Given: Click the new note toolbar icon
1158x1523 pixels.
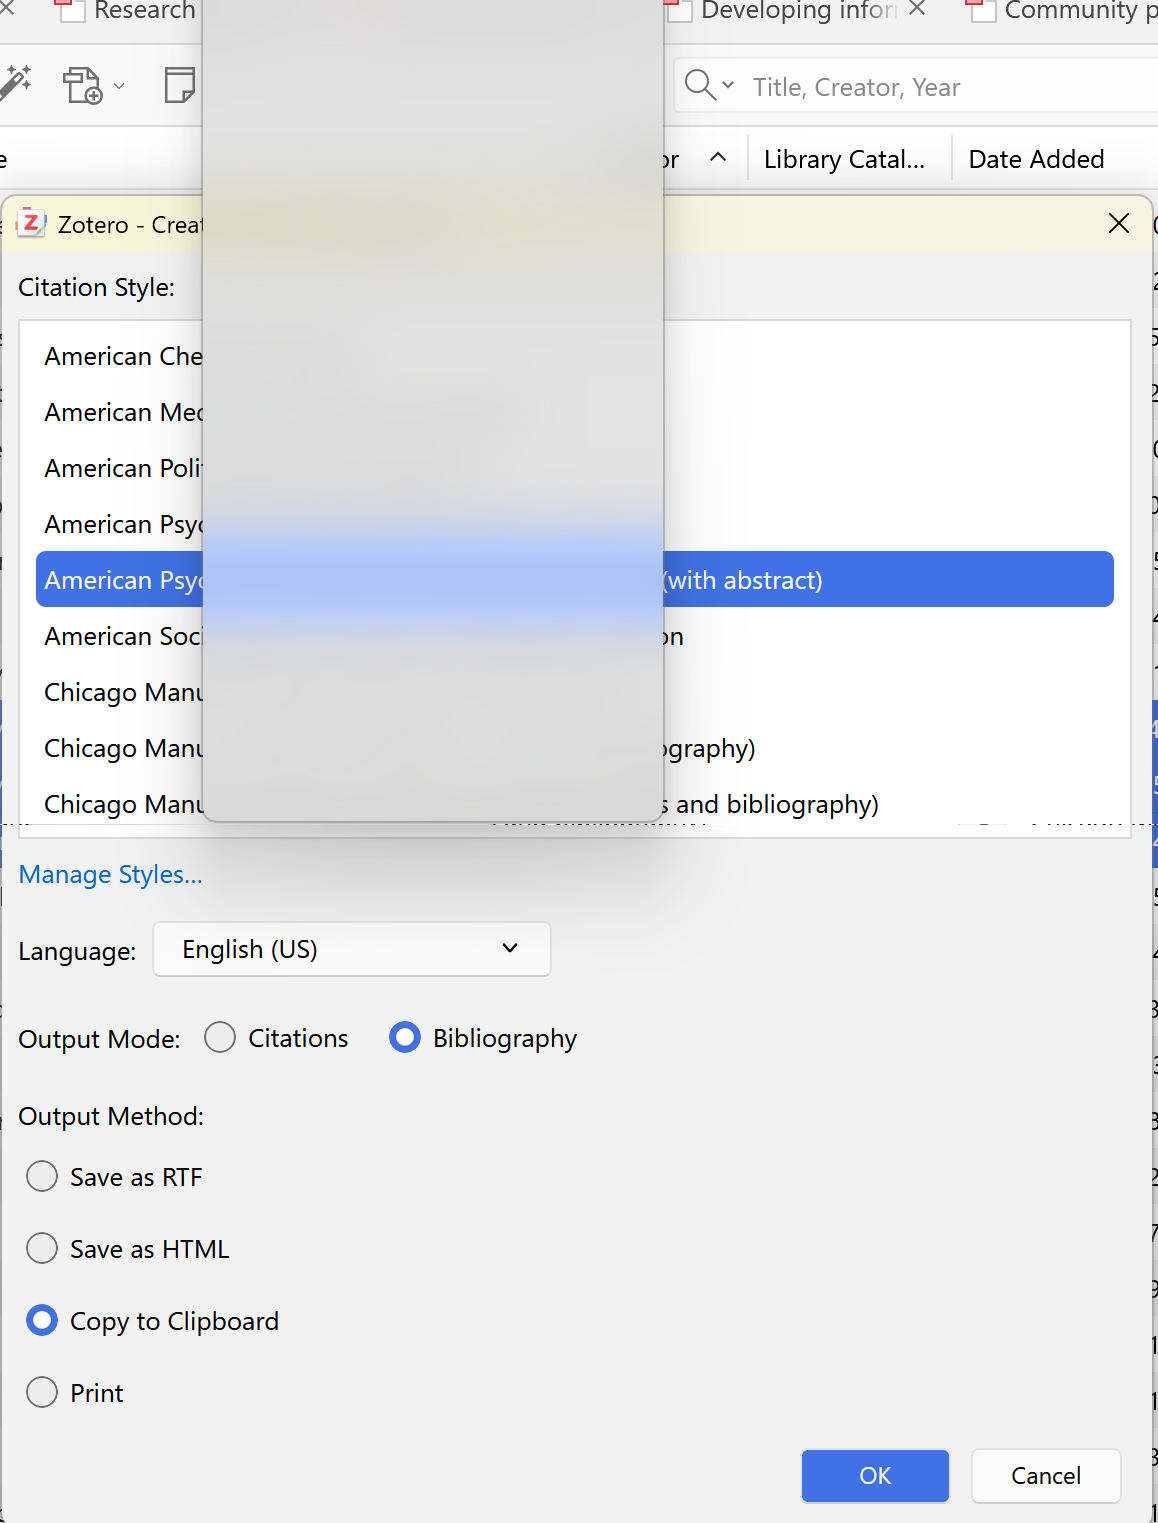Looking at the screenshot, I should 180,85.
